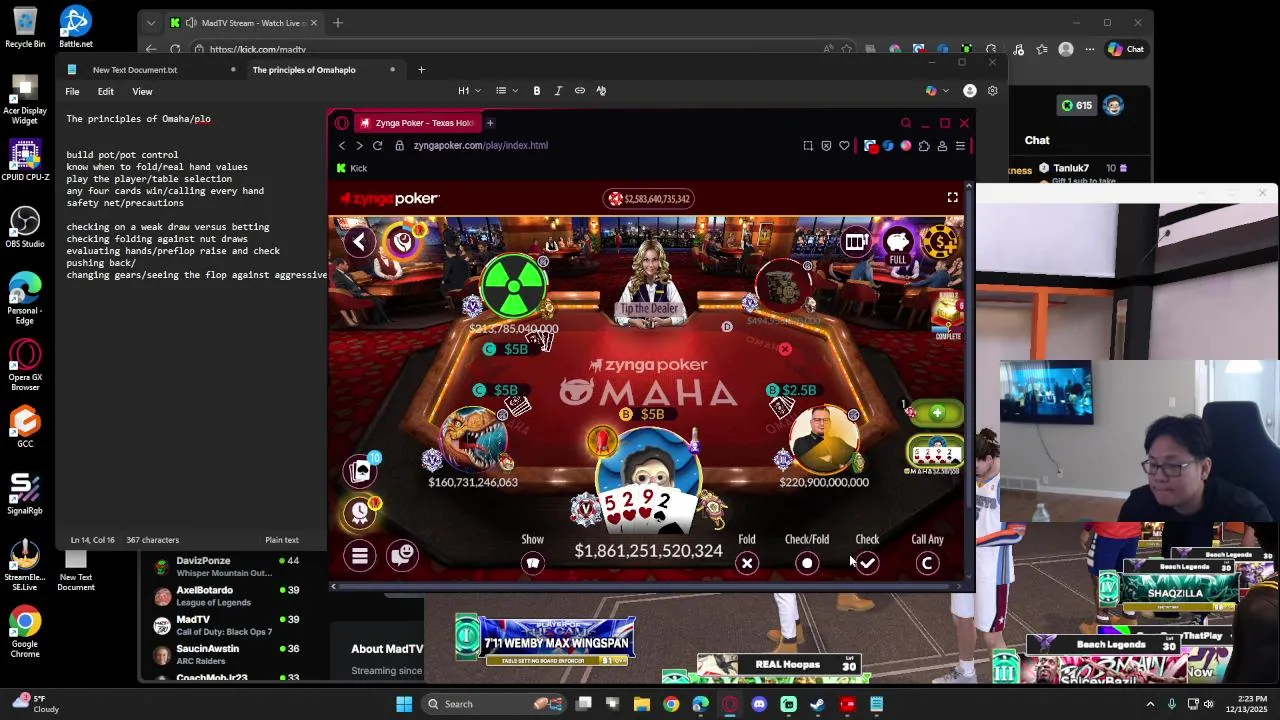Open the card collection icon with badge 10
Viewport: 1280px width, 720px height.
coord(361,470)
